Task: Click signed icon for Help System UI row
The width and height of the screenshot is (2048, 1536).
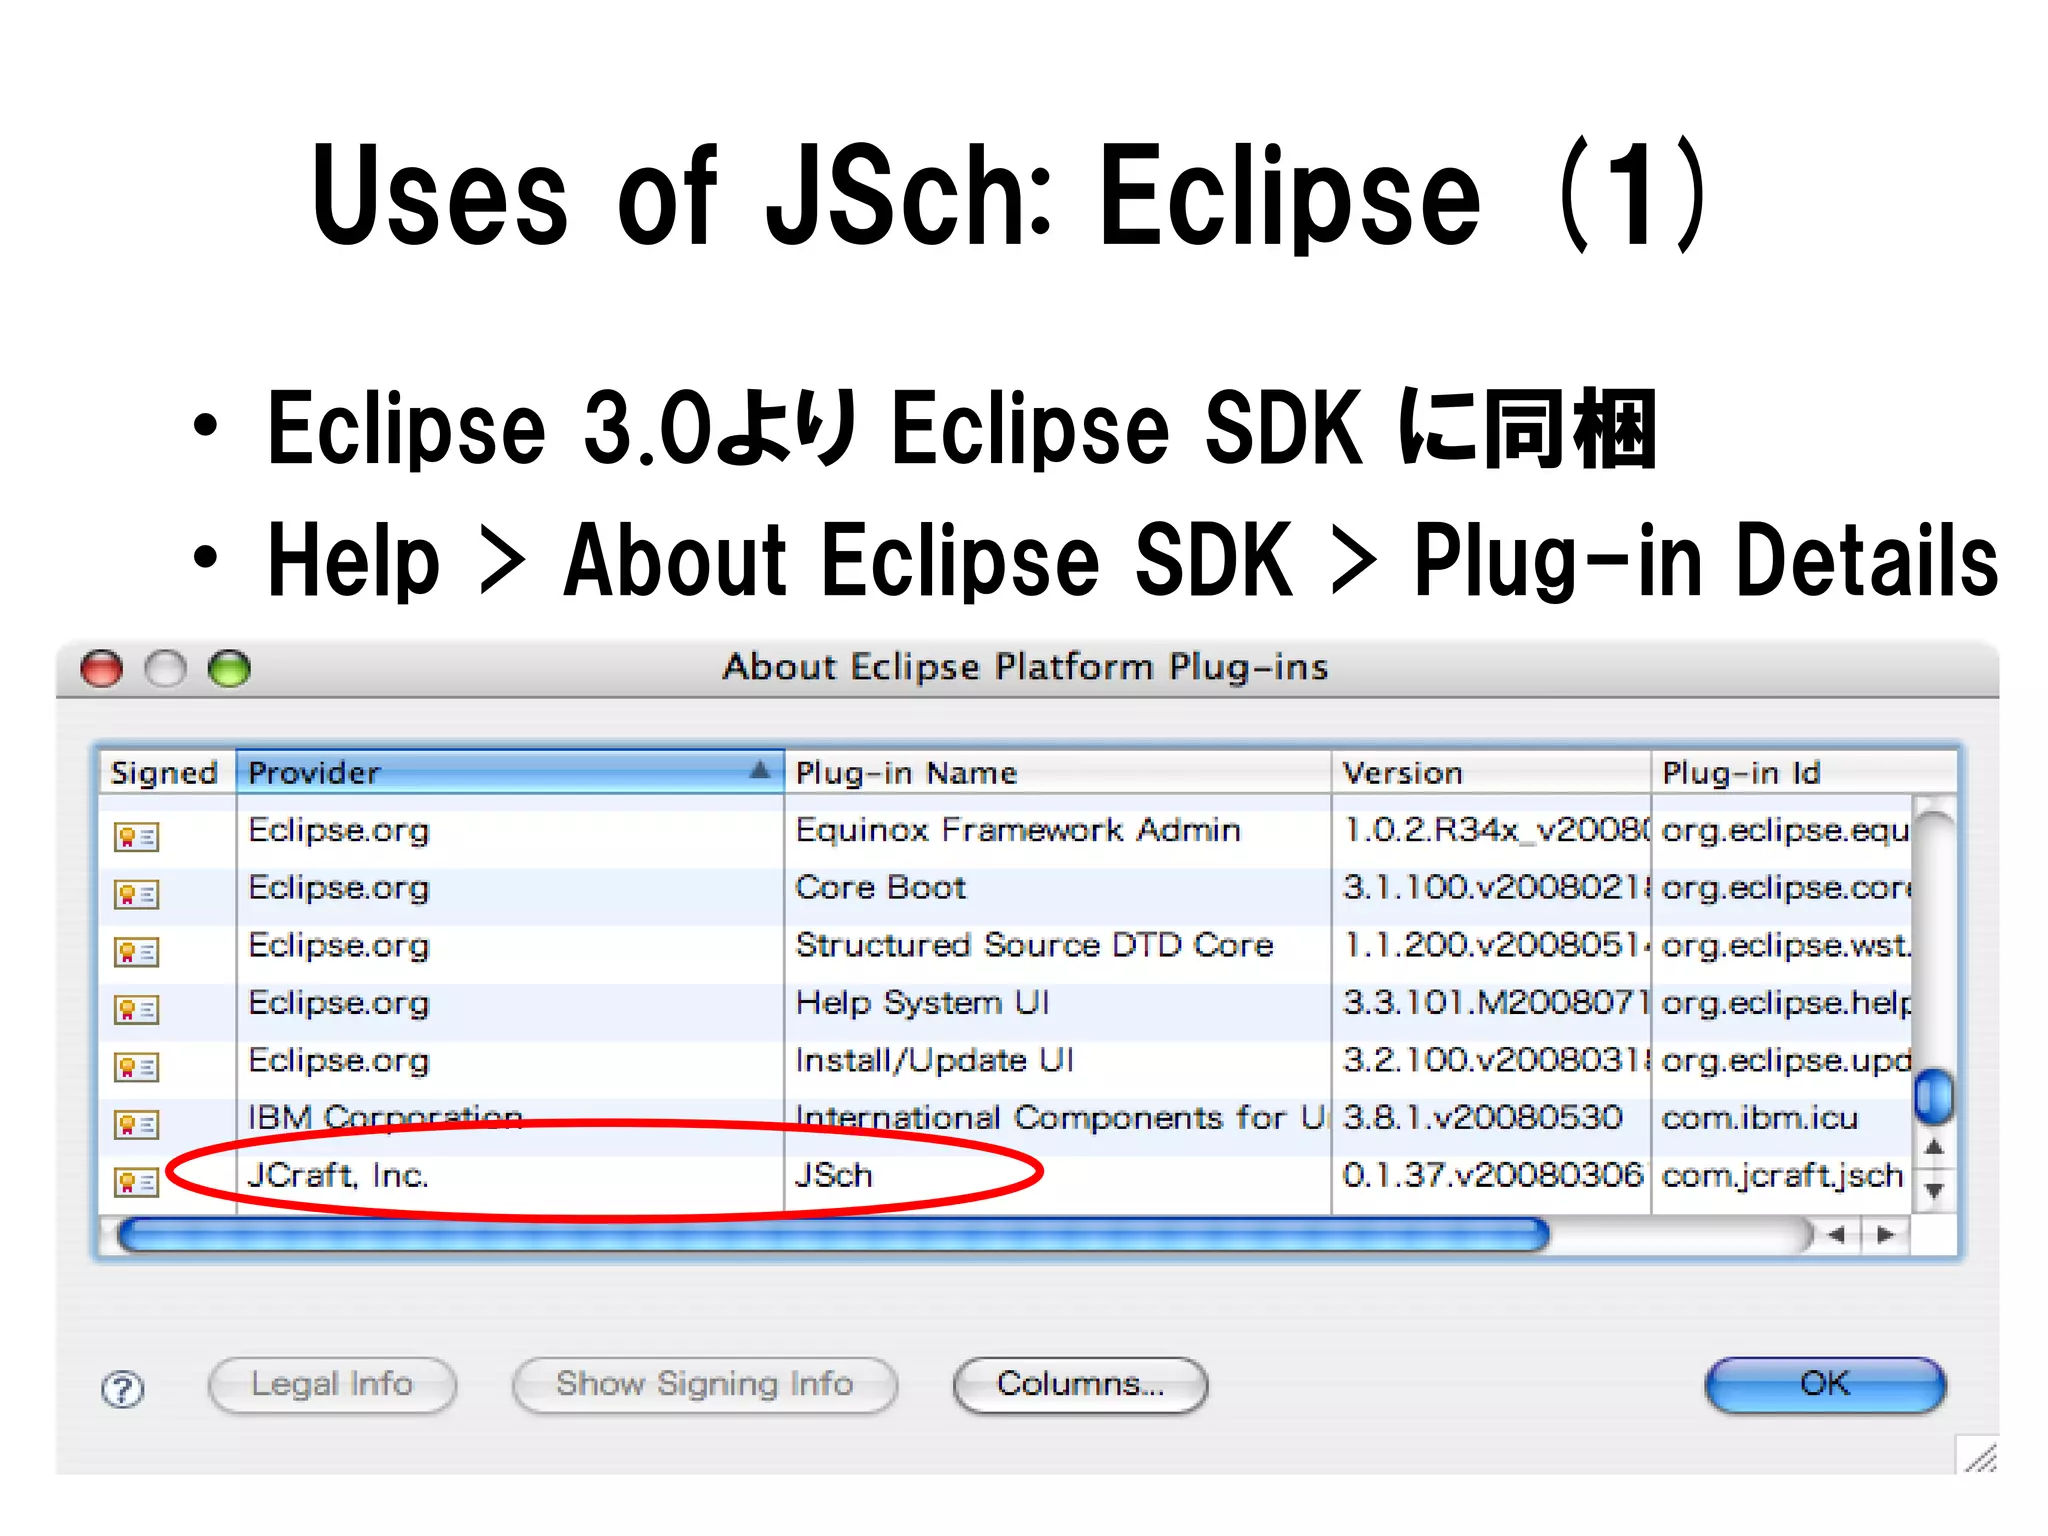Action: coord(136,1008)
